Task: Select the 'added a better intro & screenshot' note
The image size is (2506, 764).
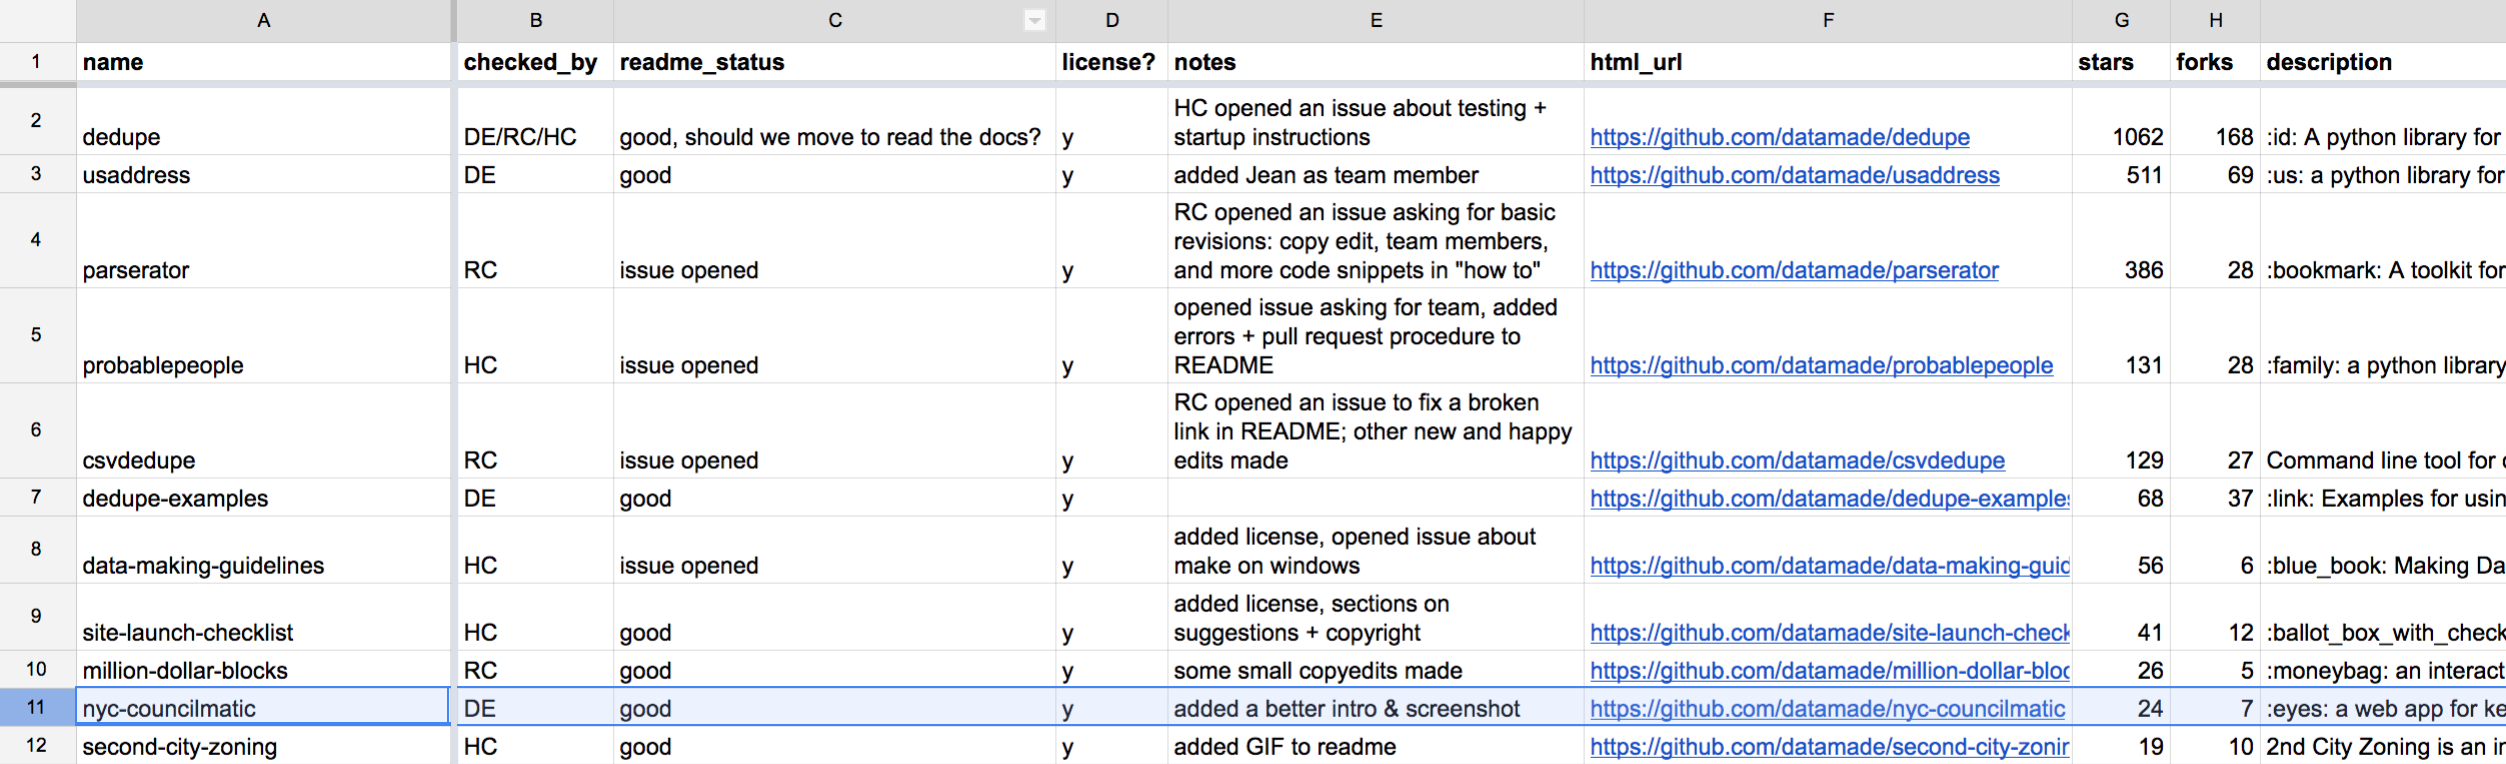Action: (1376, 707)
